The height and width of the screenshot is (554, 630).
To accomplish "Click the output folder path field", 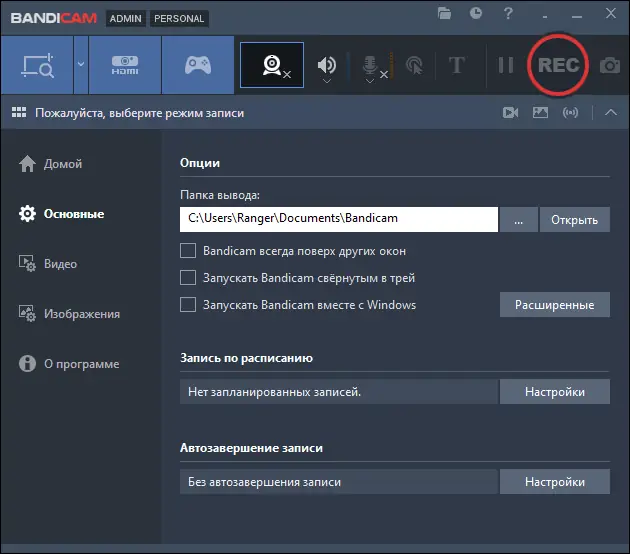I will click(339, 219).
